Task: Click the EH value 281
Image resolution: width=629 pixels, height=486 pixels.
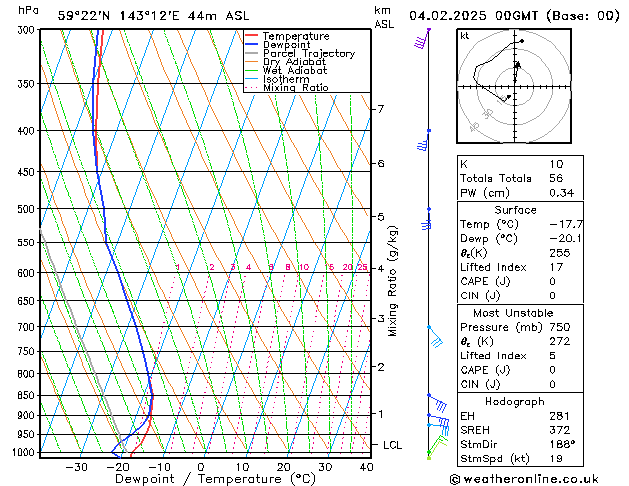Action: point(560,416)
